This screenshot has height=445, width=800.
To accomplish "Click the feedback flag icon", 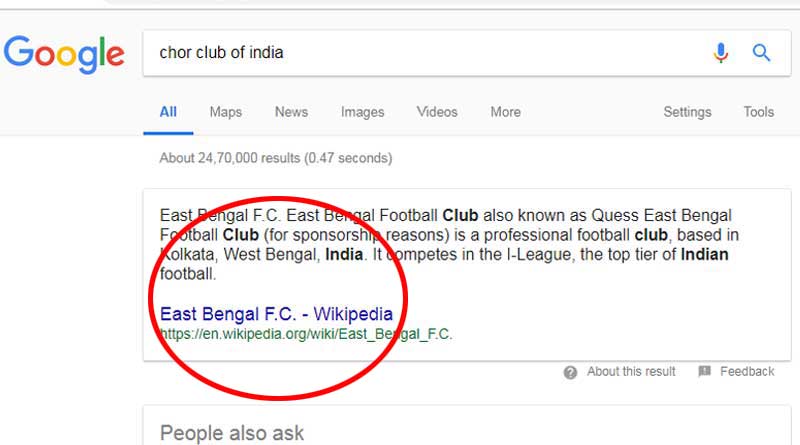I will point(704,372).
